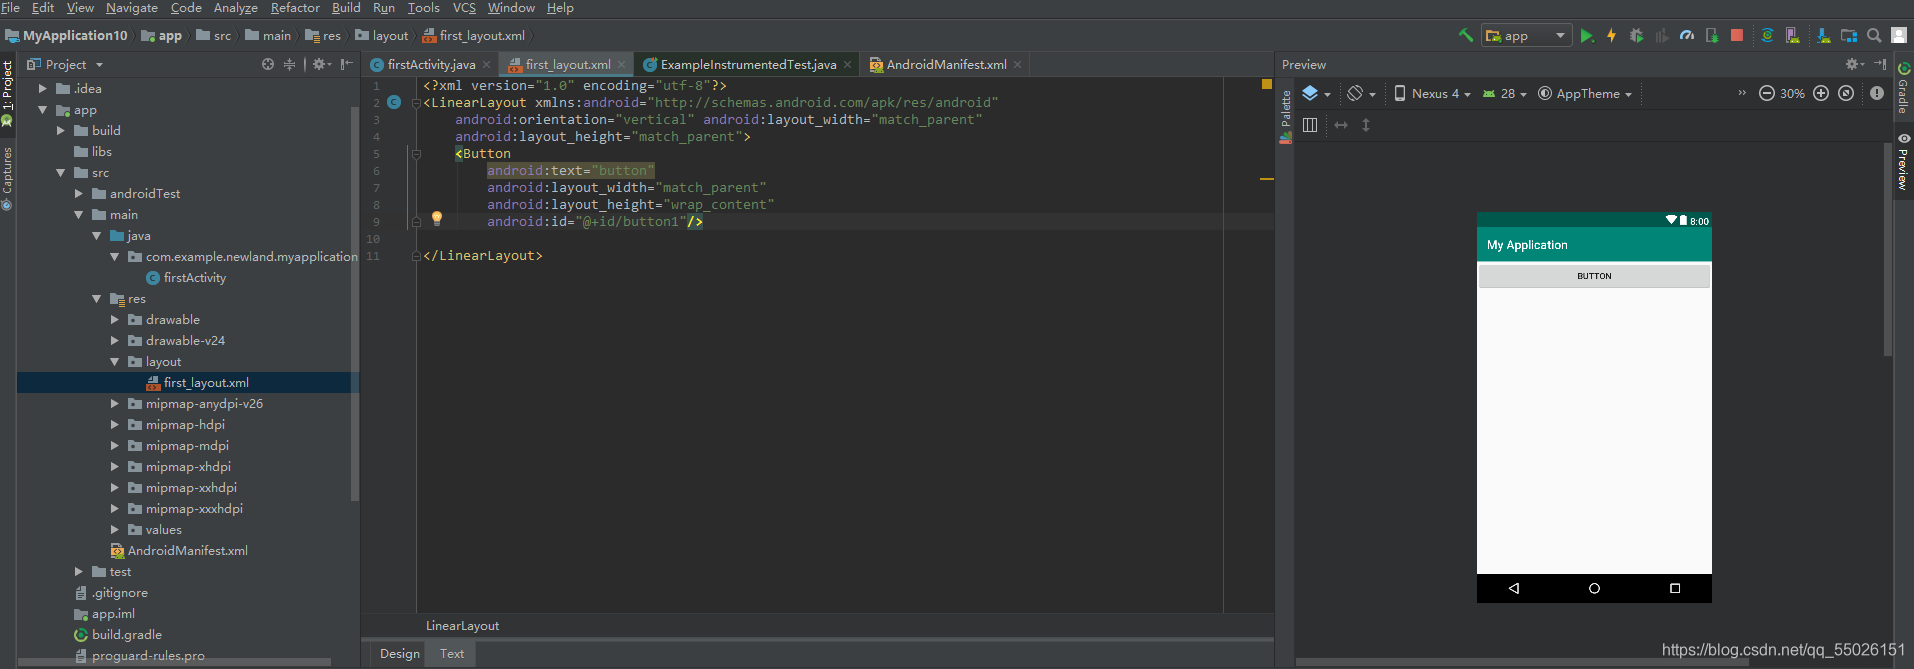This screenshot has width=1914, height=669.
Task: Start debugging with the bug icon
Action: pos(1636,36)
